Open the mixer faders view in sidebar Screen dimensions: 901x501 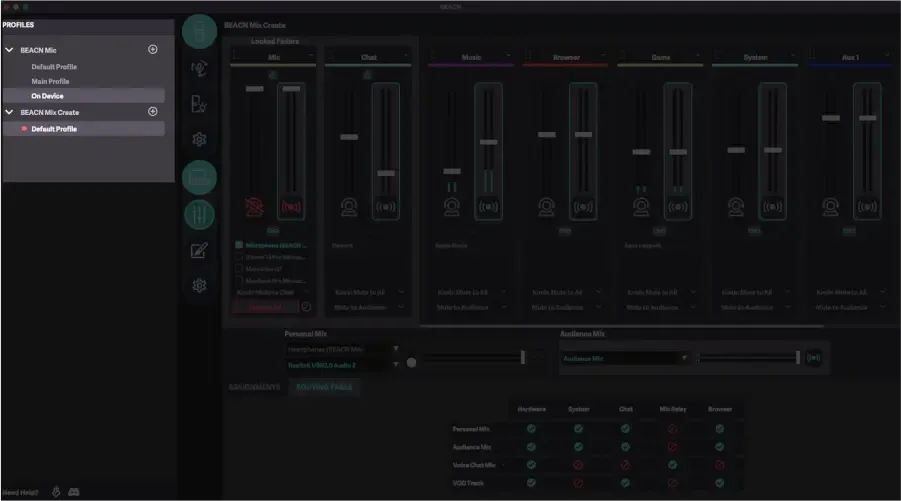[200, 213]
